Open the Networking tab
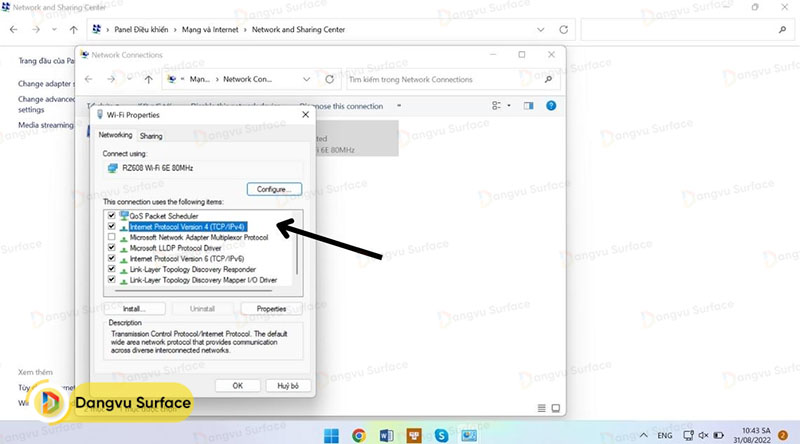Viewport: 800px width, 444px height. coord(115,135)
